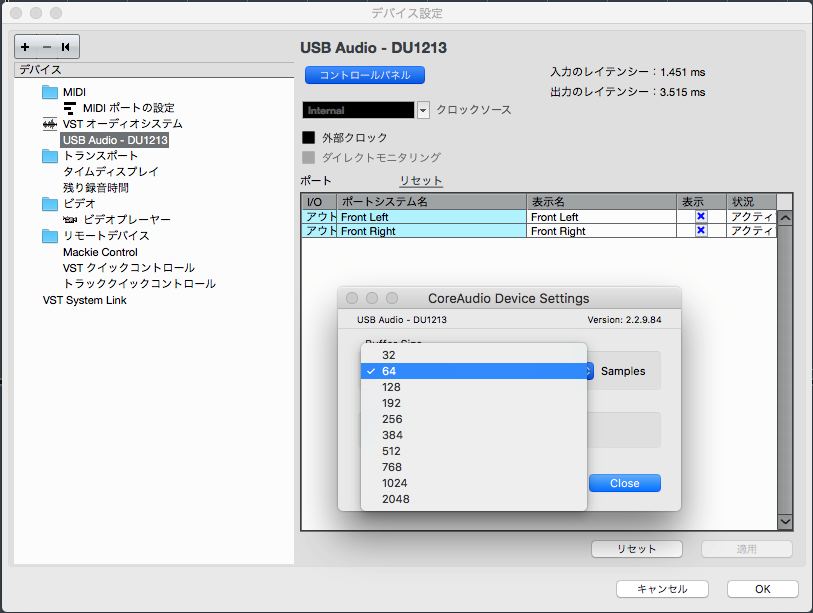The height and width of the screenshot is (613, 813).
Task: Select Mackie Control tree item
Action: click(100, 252)
